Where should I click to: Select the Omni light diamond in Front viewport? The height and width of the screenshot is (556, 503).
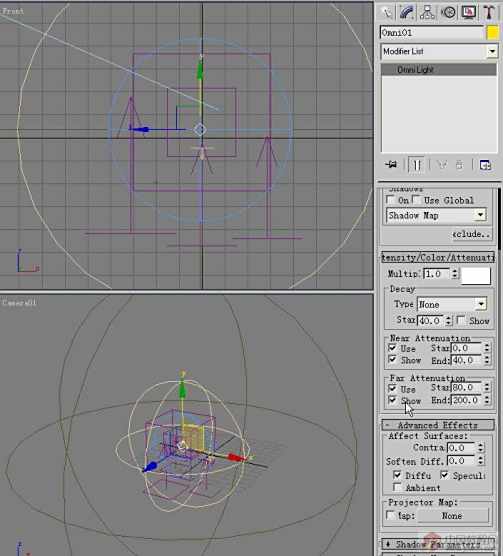[x=200, y=130]
